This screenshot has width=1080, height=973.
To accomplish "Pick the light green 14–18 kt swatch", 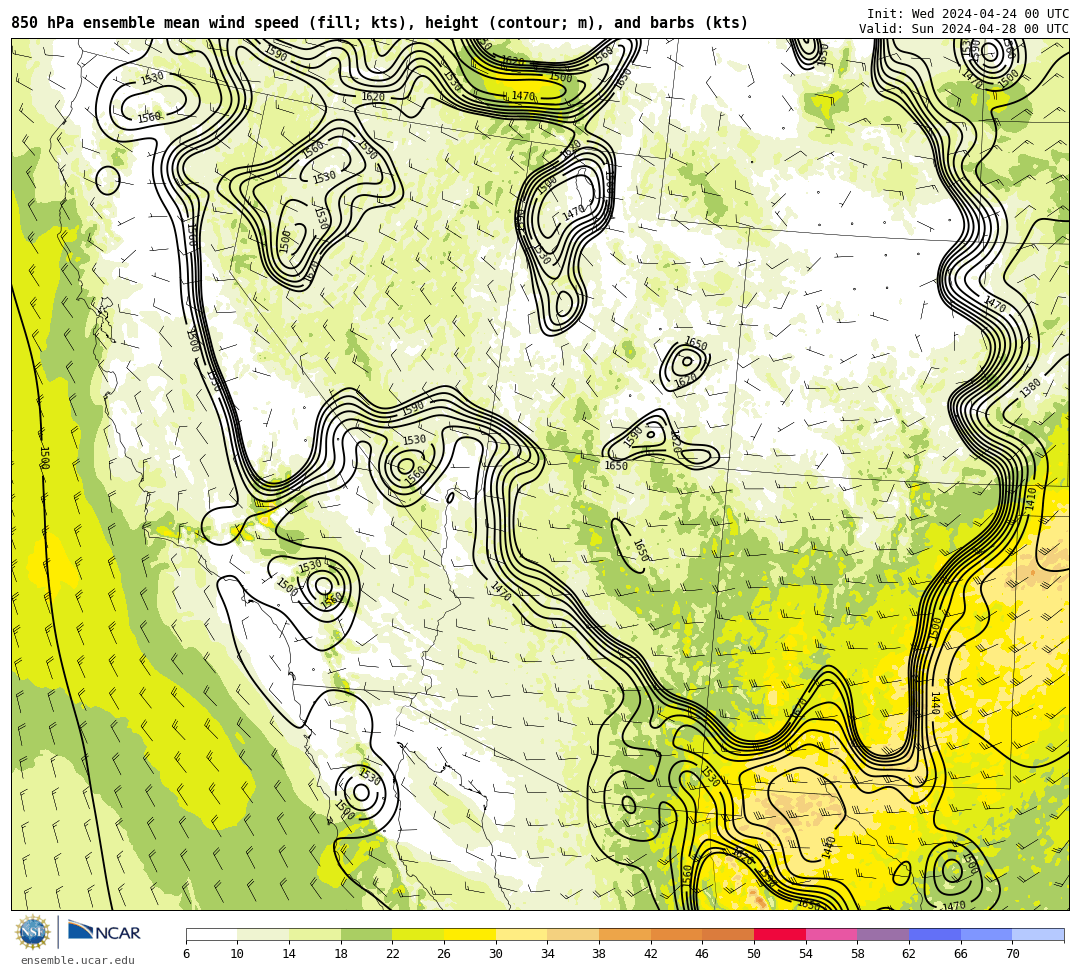I will point(315,934).
